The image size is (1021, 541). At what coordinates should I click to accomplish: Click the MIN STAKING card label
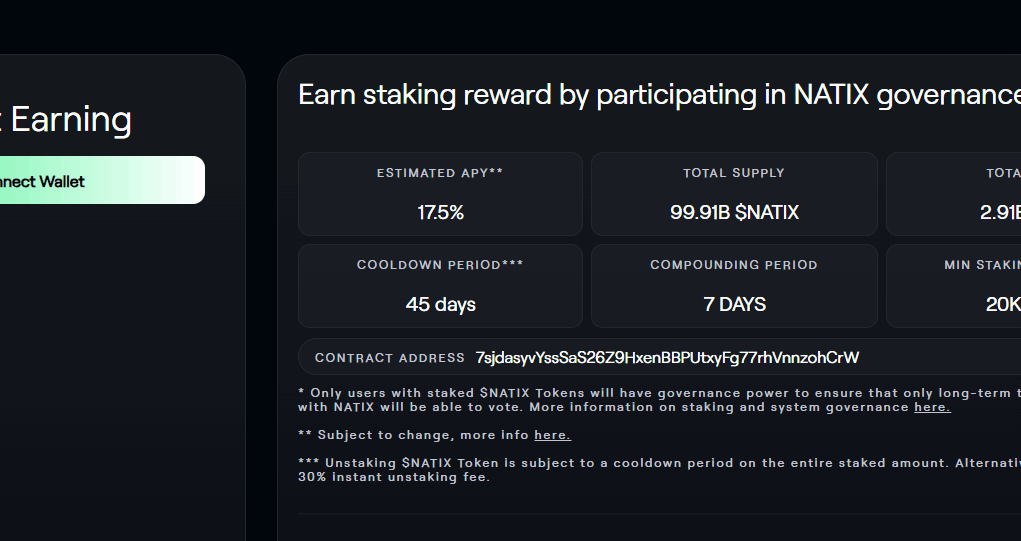tap(983, 265)
